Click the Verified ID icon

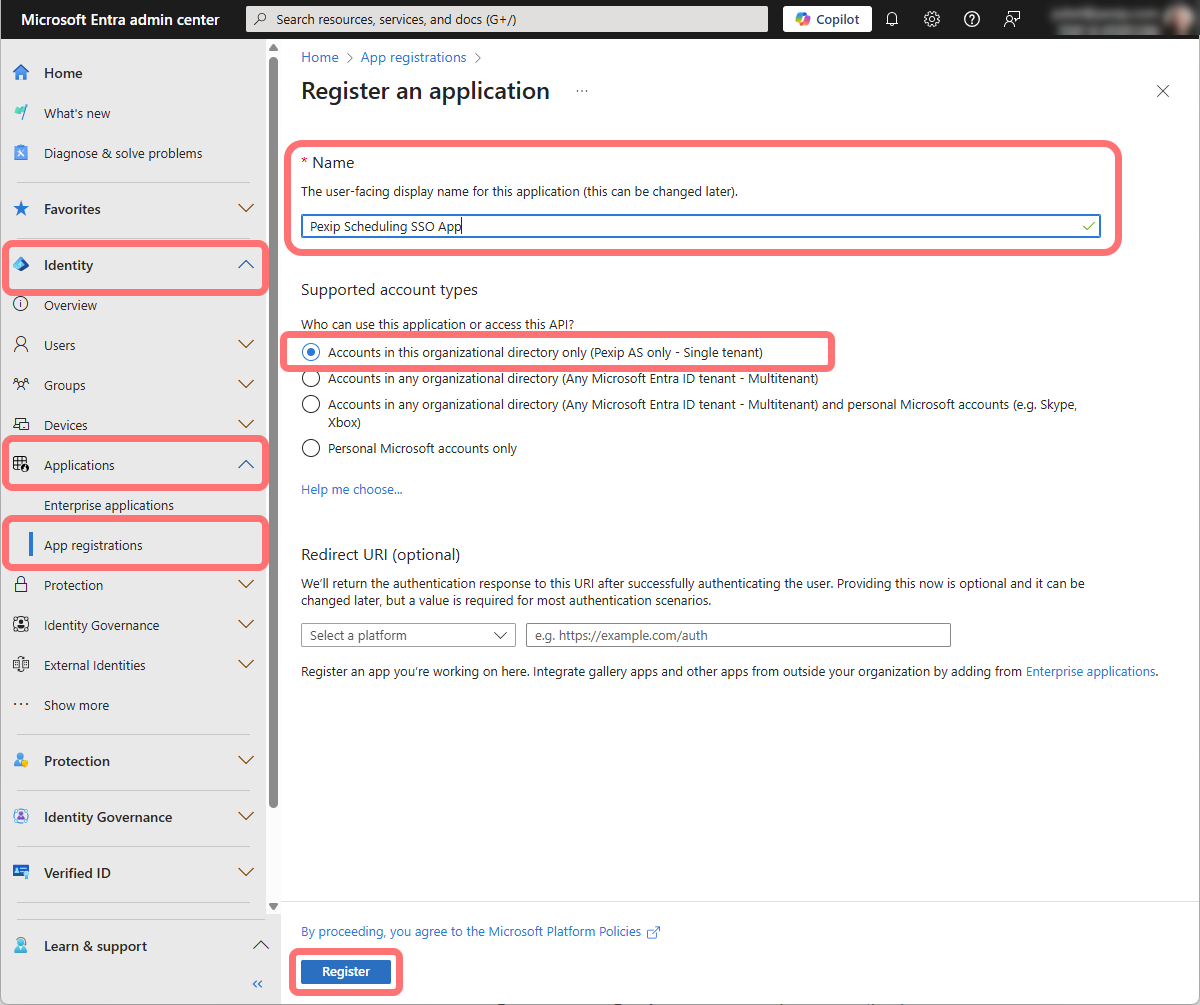pyautogui.click(x=21, y=873)
